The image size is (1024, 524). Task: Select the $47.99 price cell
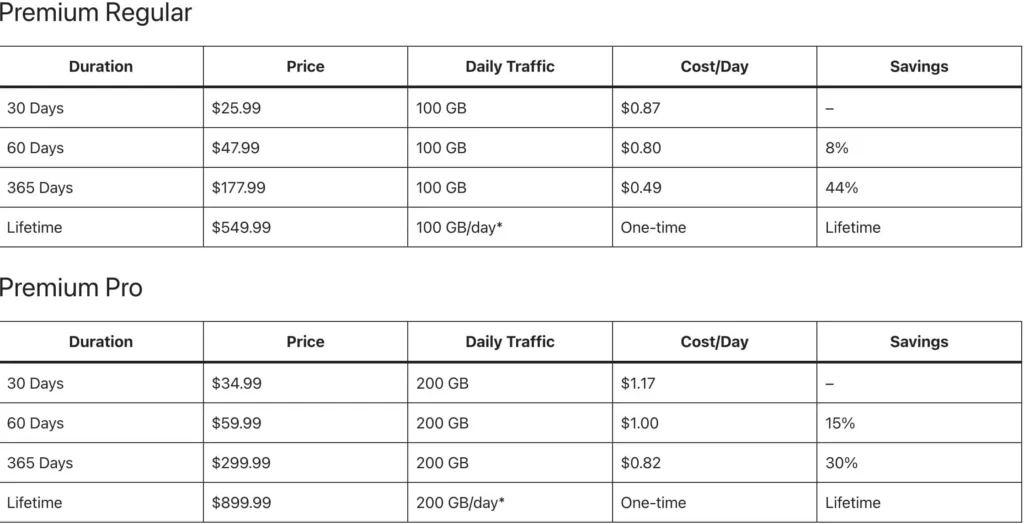coord(236,148)
